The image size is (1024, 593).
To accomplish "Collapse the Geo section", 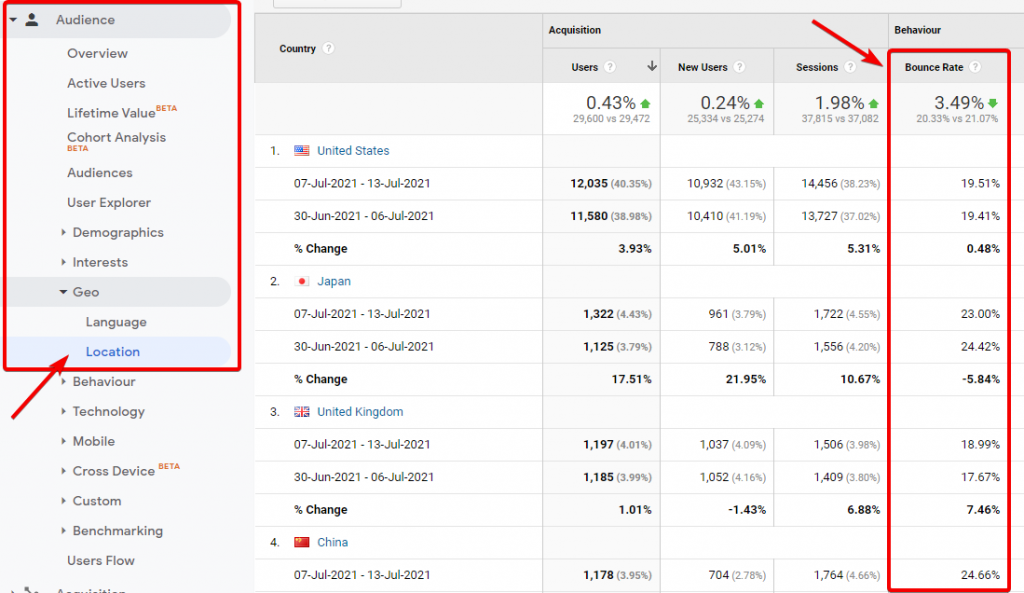I will [x=85, y=292].
